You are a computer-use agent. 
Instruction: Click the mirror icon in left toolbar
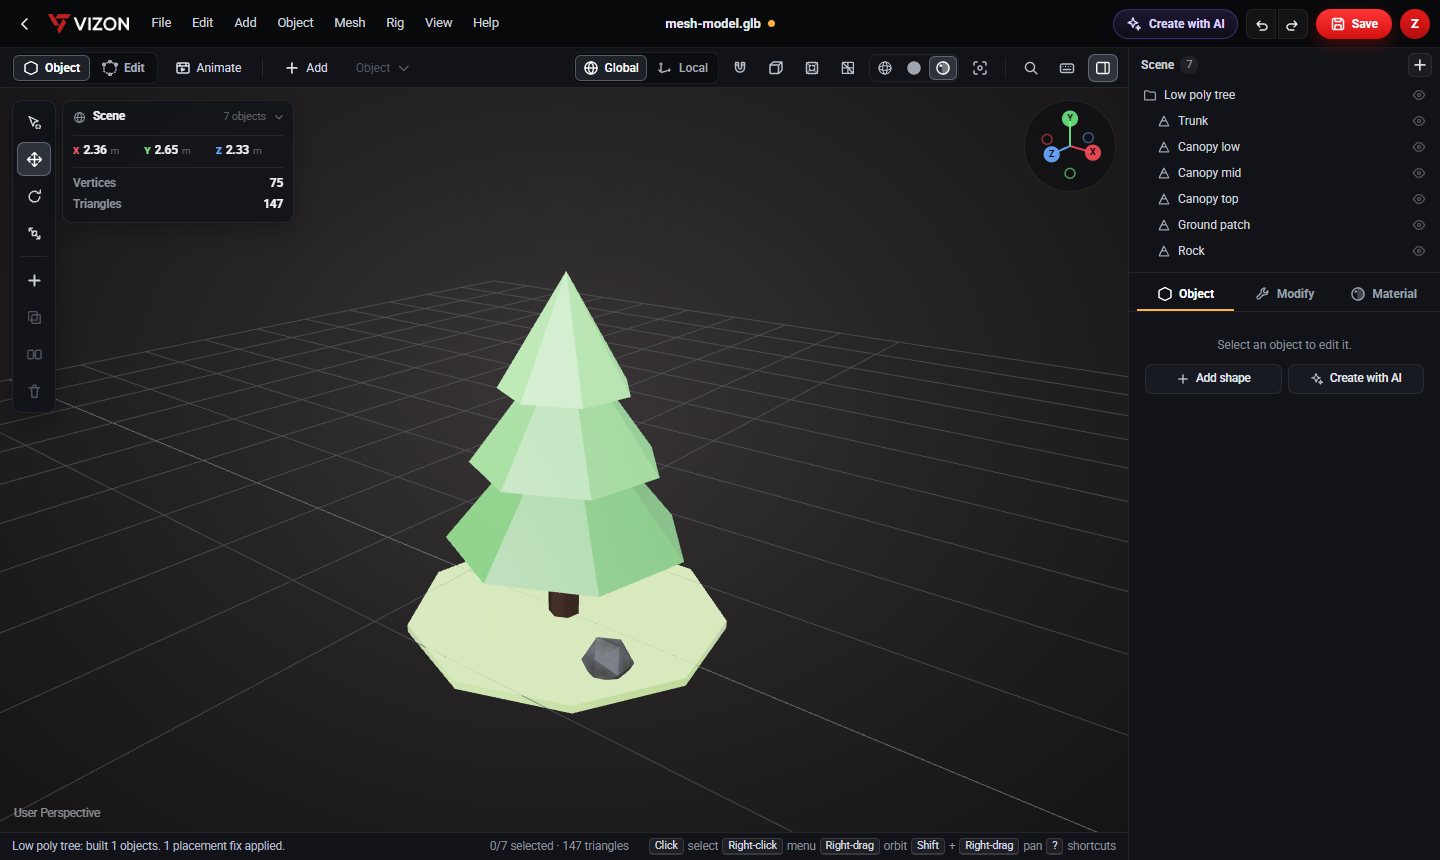pyautogui.click(x=34, y=355)
